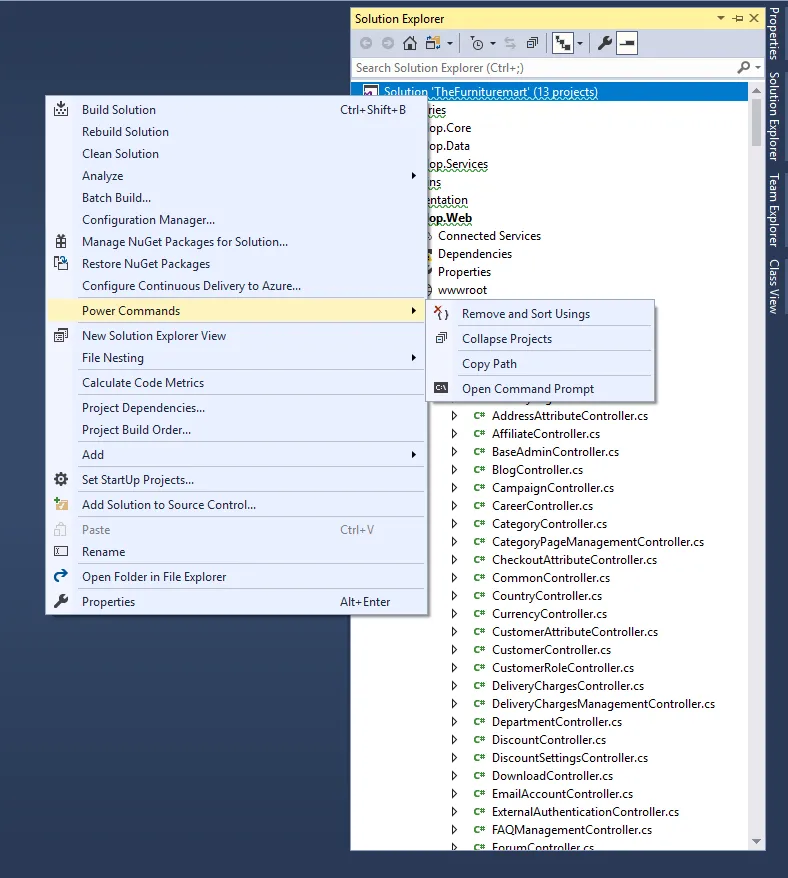
Task: Select Calculate Code Metrics menu entry
Action: pos(237,382)
